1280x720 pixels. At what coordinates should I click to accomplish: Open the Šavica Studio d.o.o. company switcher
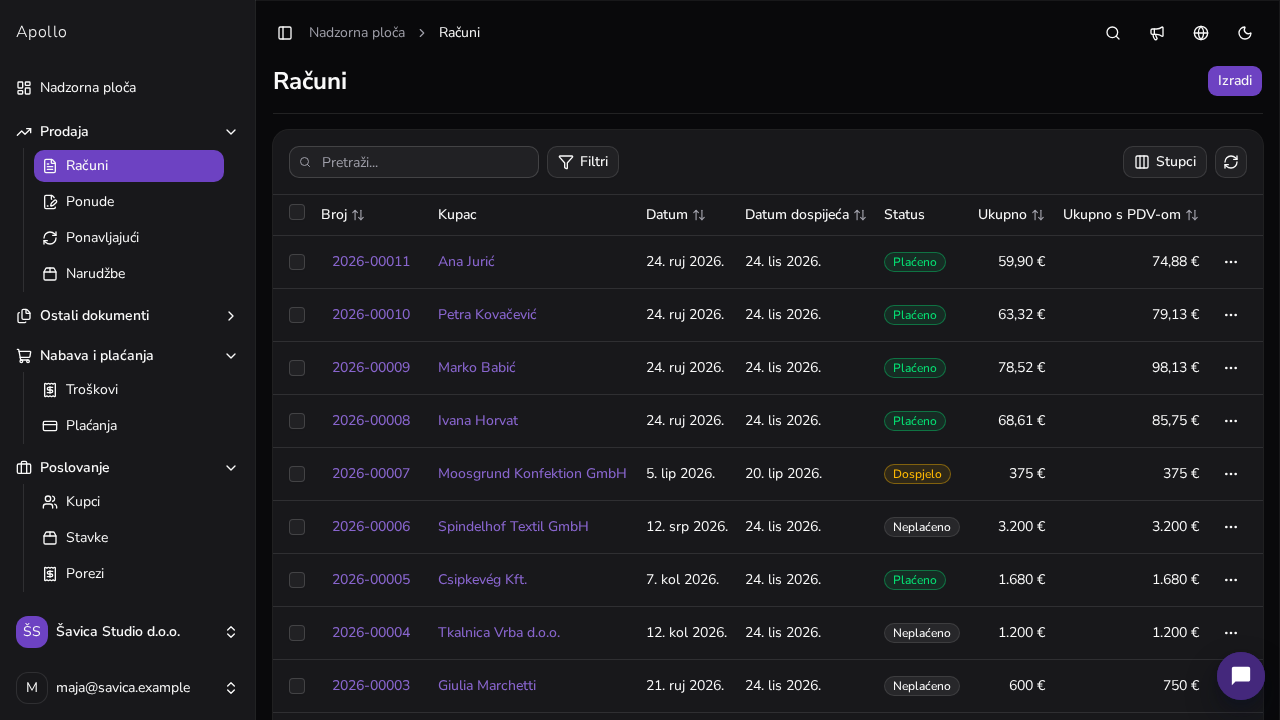pos(128,632)
